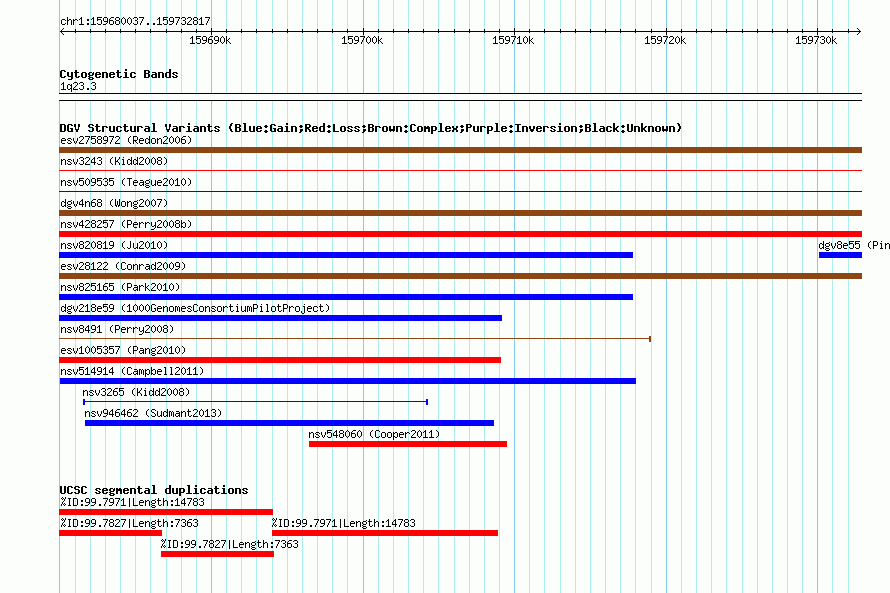Image resolution: width=890 pixels, height=593 pixels.
Task: Click the esv28122 (Conrad2009) label
Action: (x=123, y=266)
